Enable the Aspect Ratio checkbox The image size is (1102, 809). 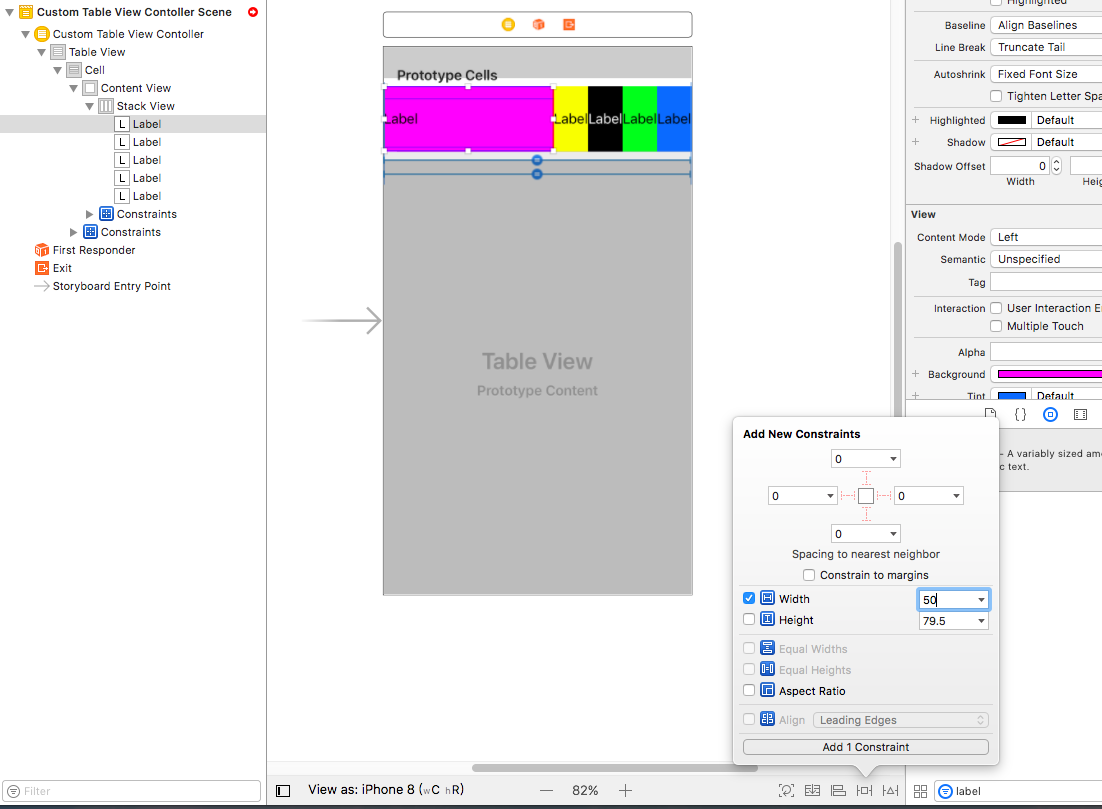click(749, 691)
